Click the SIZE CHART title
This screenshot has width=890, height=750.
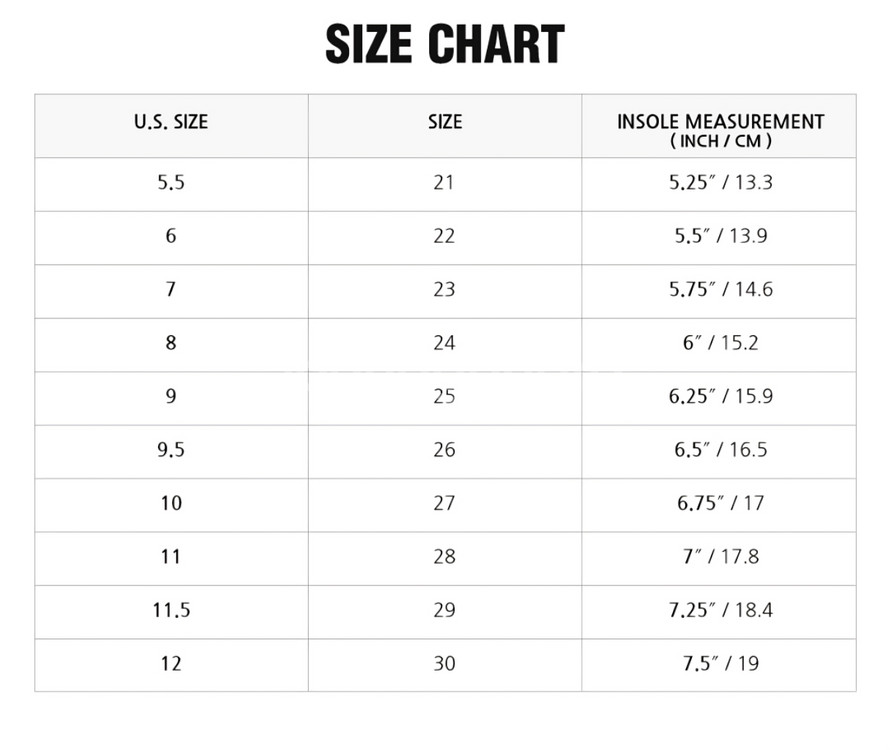[445, 44]
